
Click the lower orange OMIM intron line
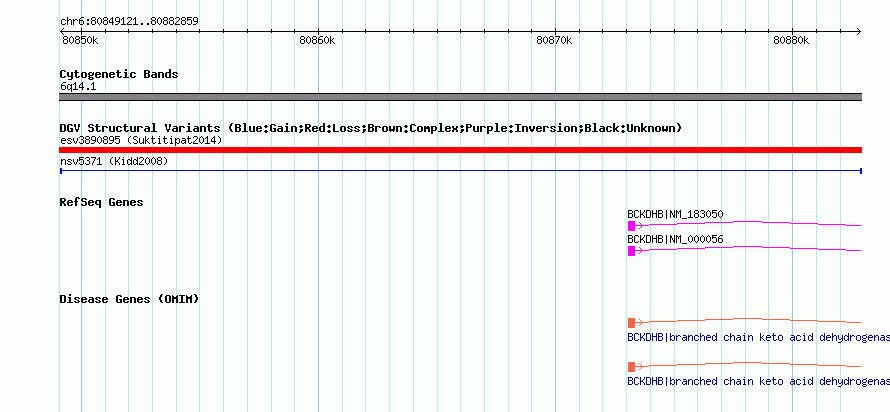[x=748, y=364]
